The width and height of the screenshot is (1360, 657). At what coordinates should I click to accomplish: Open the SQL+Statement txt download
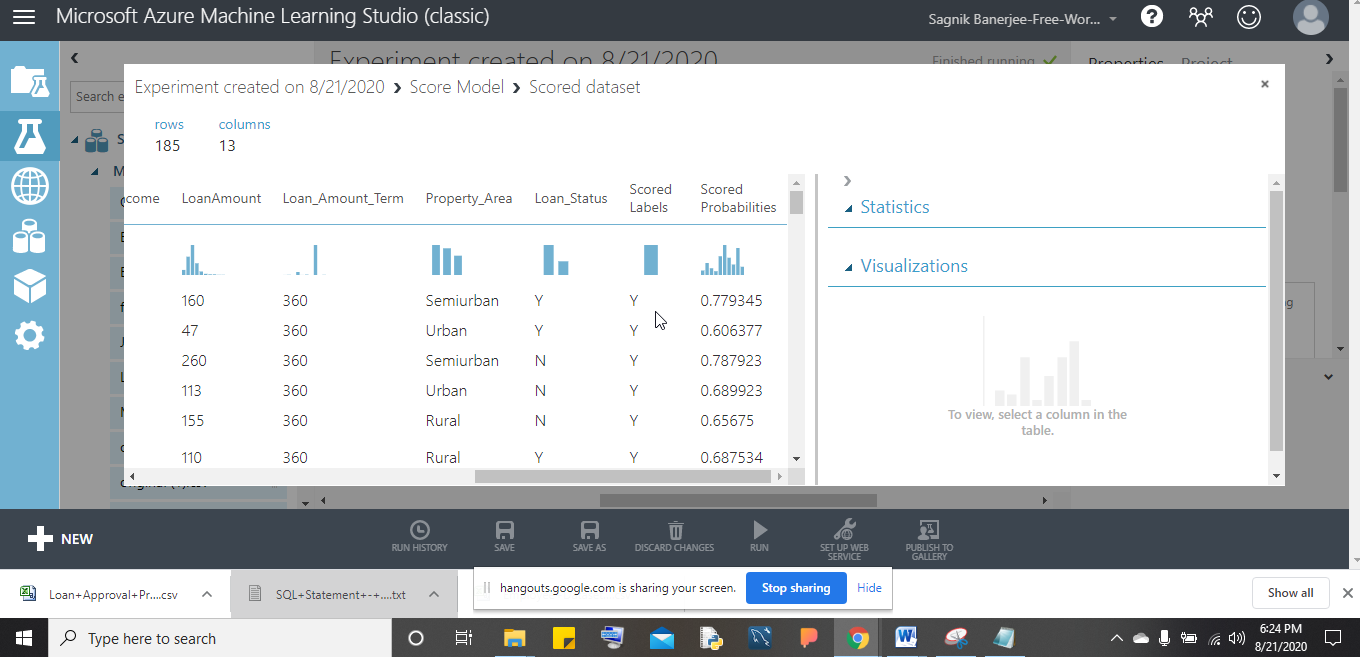(x=327, y=594)
